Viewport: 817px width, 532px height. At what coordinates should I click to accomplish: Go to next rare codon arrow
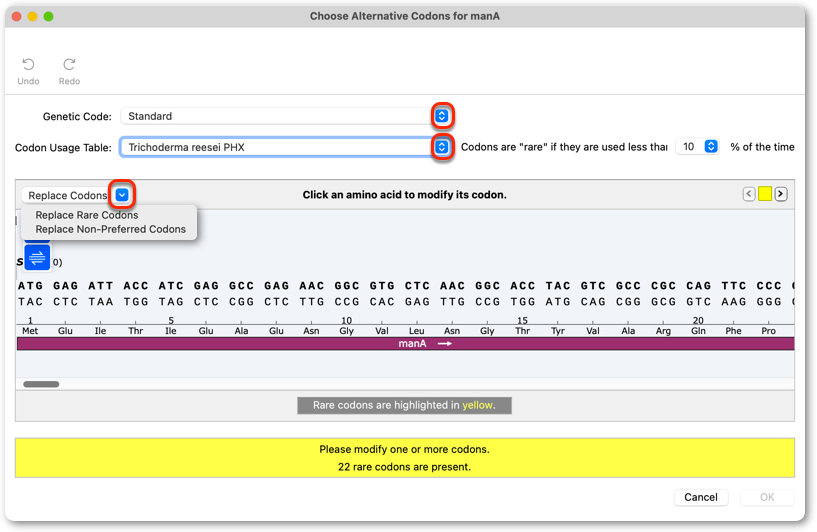[x=781, y=194]
